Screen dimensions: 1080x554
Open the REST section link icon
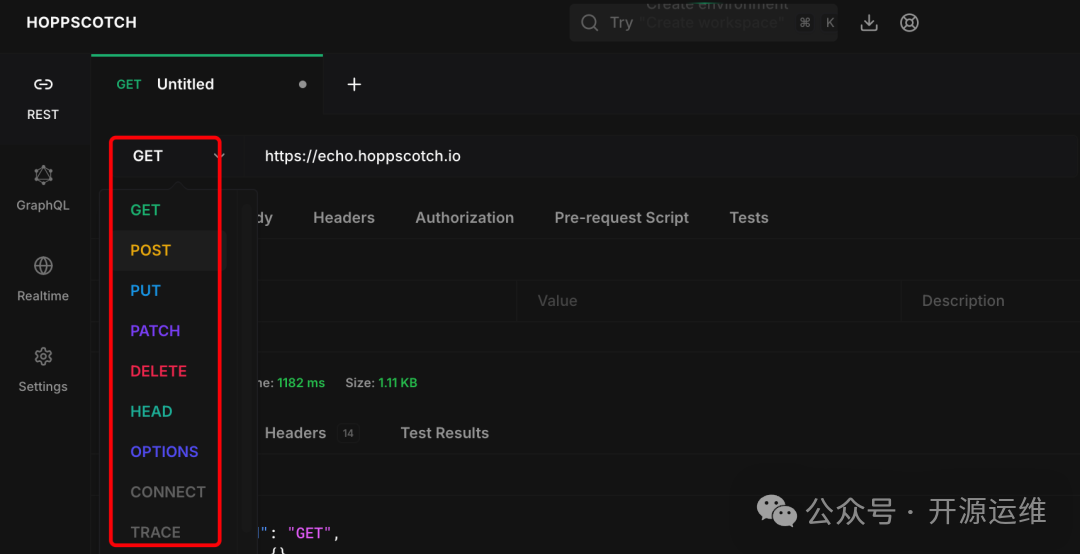coord(43,85)
